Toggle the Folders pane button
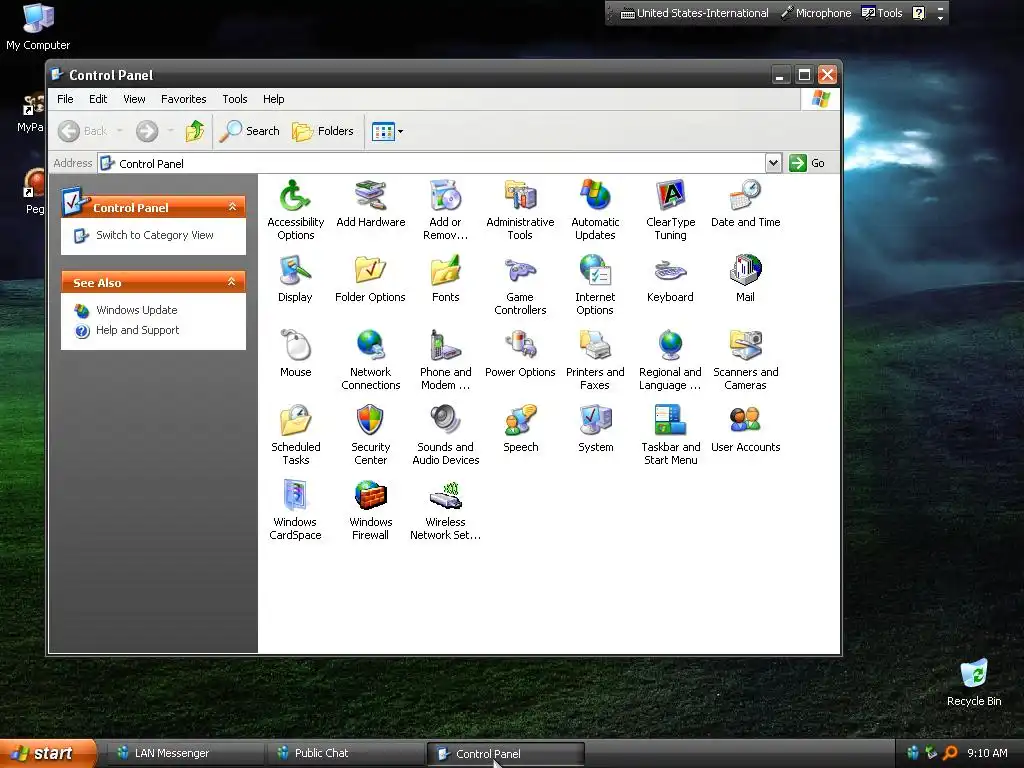 tap(323, 131)
